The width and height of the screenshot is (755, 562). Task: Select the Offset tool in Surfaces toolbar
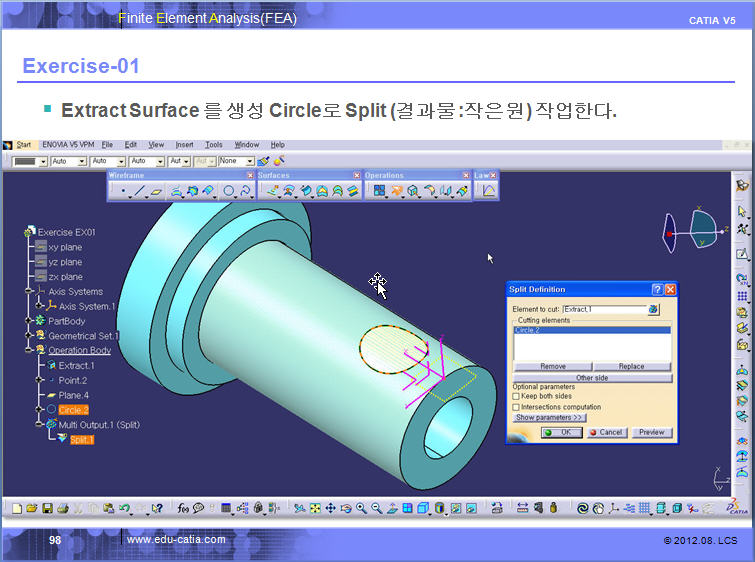coord(289,191)
